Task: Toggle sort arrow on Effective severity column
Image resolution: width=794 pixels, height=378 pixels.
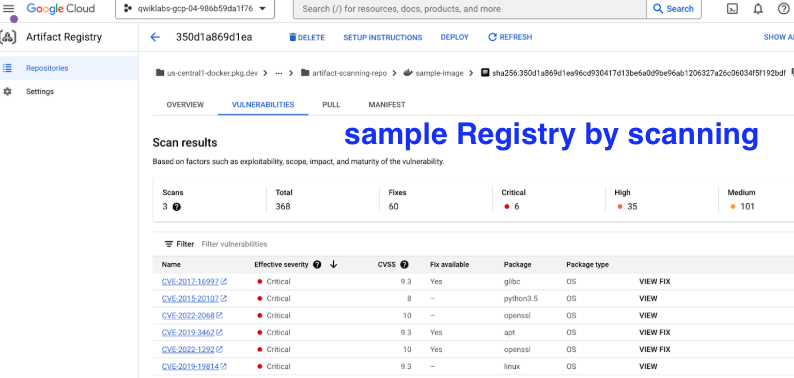Action: (333, 264)
